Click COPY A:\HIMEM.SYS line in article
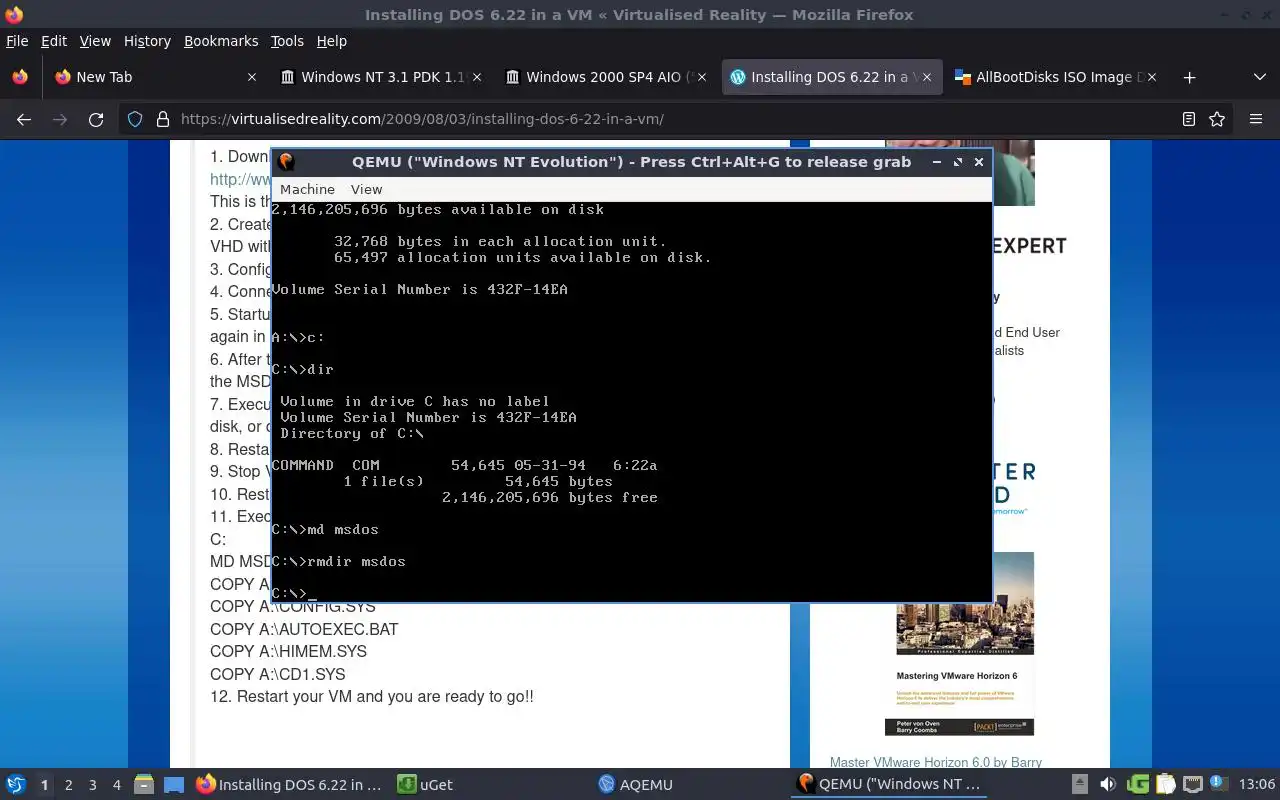 tap(288, 651)
